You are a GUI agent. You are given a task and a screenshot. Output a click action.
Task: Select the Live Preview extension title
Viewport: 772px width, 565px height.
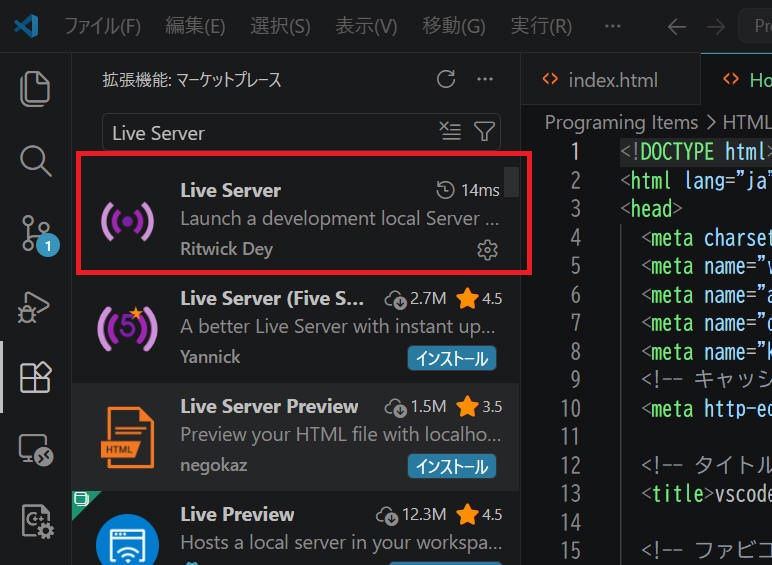(x=237, y=514)
